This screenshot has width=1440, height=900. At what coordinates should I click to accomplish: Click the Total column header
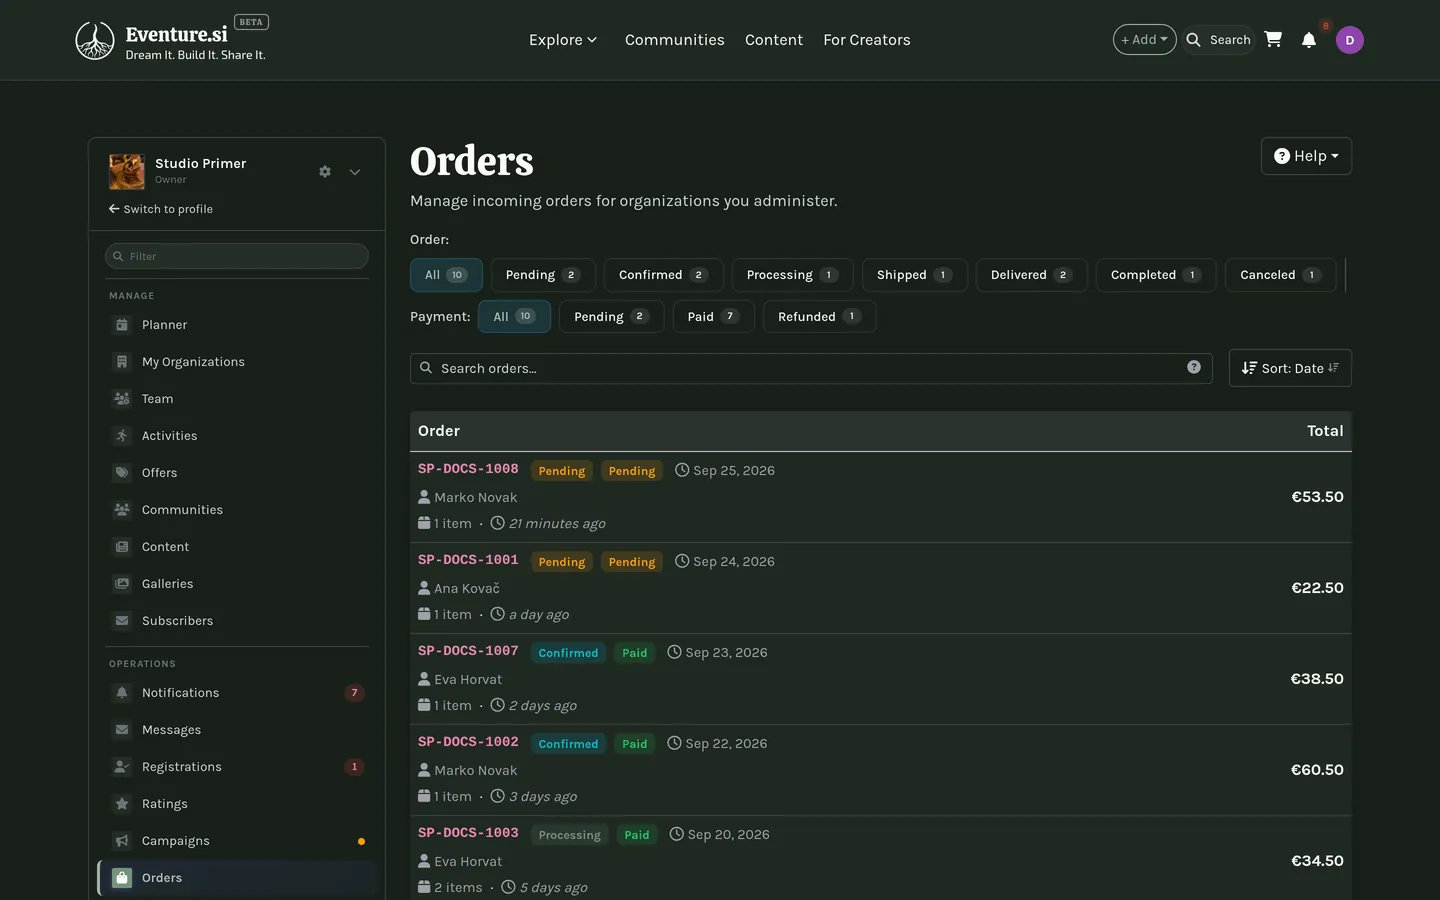1325,431
